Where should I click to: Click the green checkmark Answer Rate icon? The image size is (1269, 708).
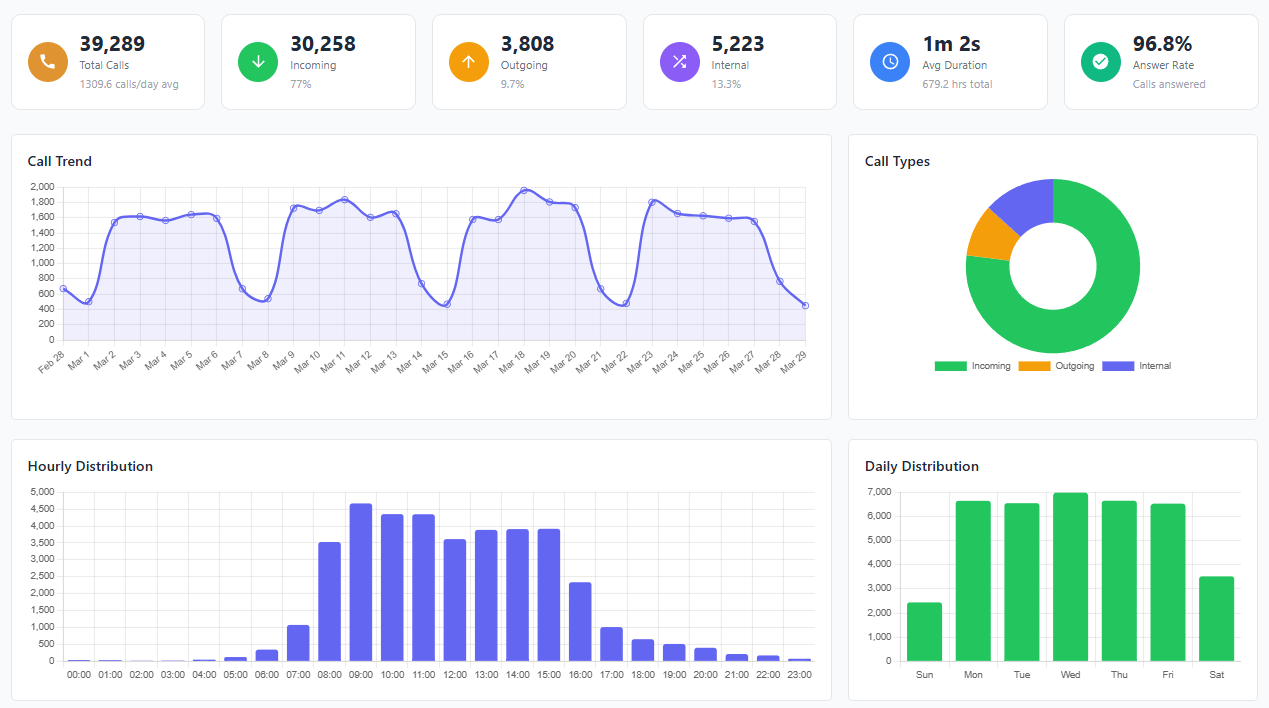tap(1100, 62)
